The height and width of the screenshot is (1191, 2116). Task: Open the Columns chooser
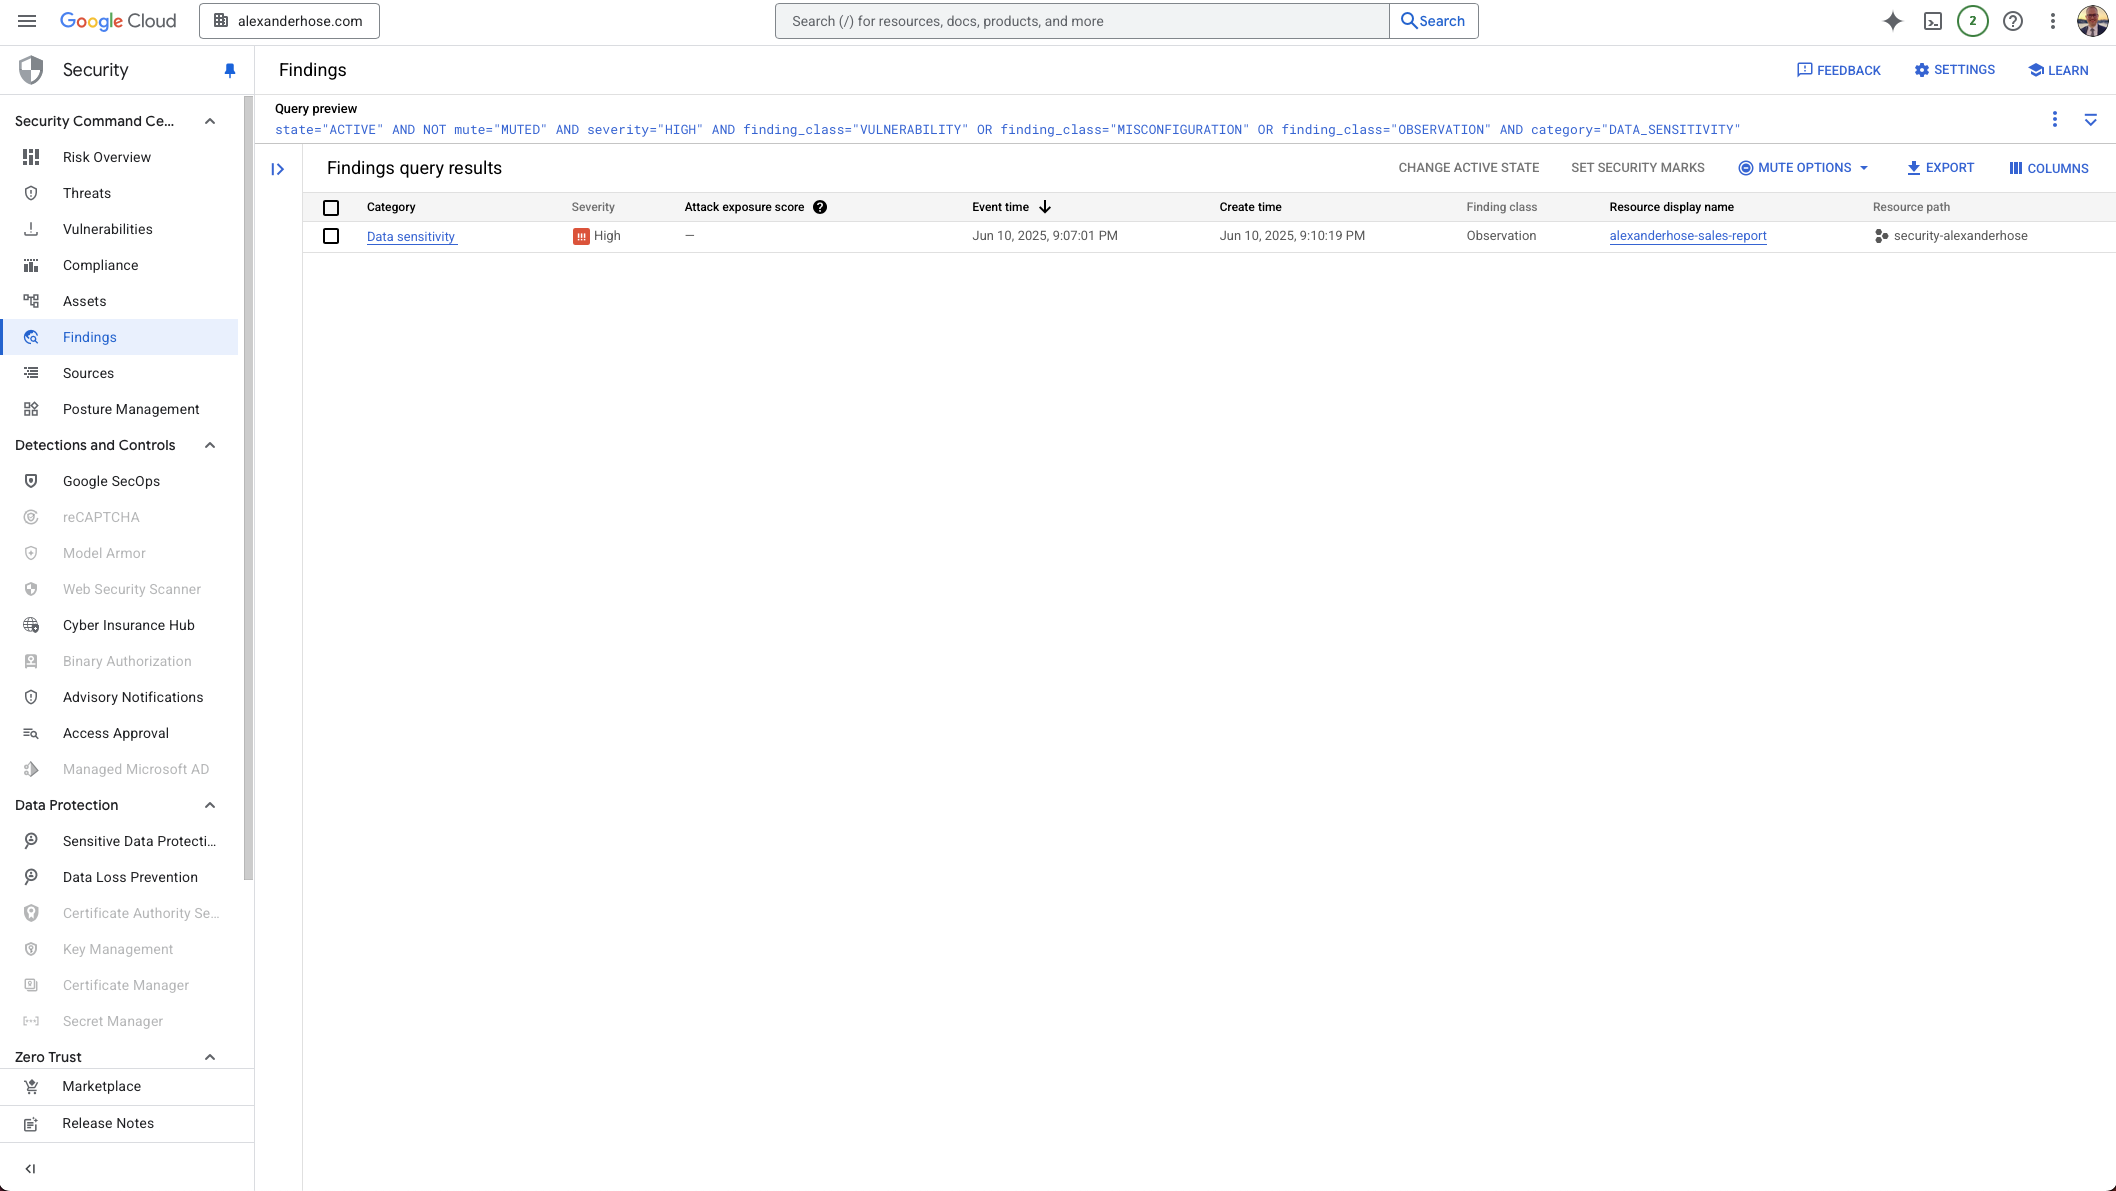click(2048, 168)
